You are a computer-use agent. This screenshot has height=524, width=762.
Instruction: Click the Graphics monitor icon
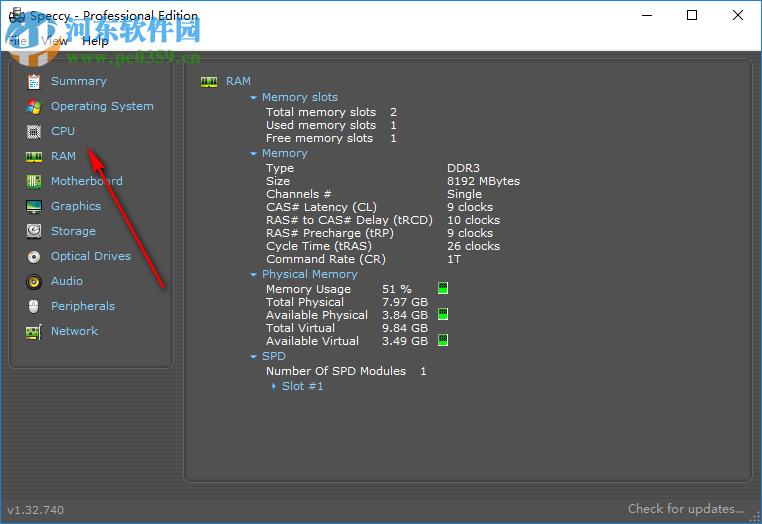34,207
